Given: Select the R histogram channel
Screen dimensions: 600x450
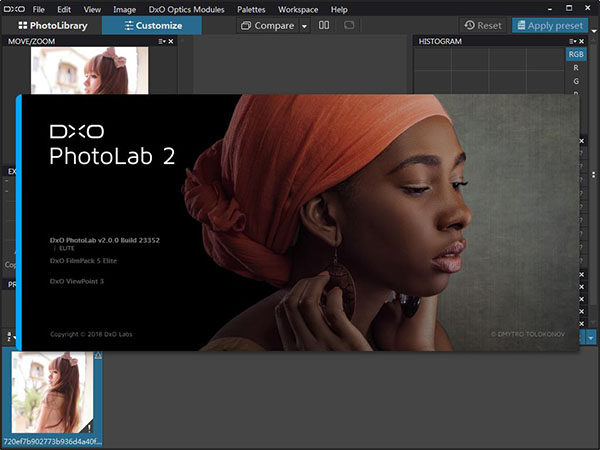Looking at the screenshot, I should (x=576, y=68).
